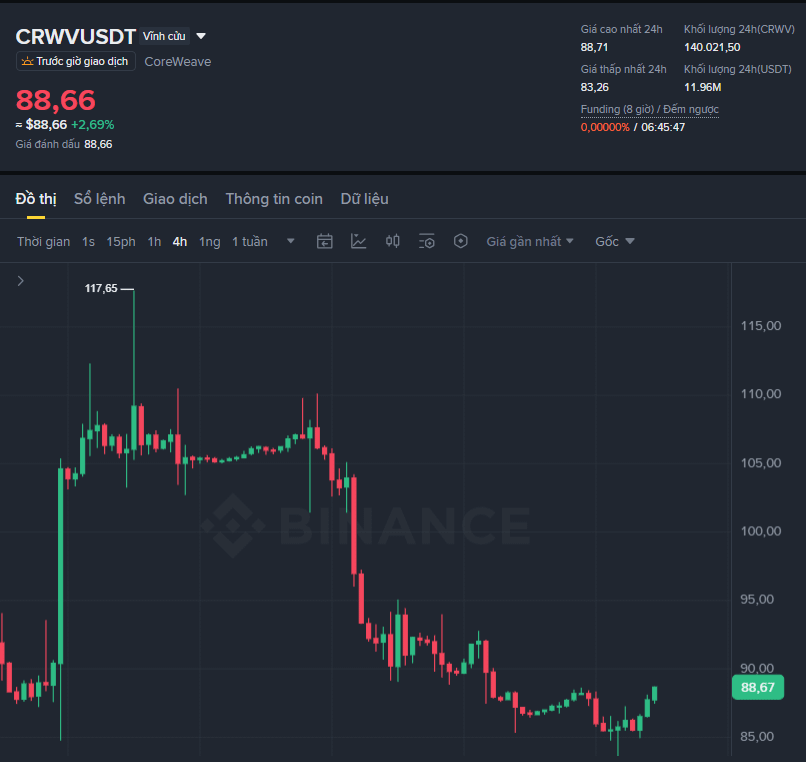The width and height of the screenshot is (806, 762).
Task: Switch to the 'Thông tin coin' tab
Action: pos(274,199)
